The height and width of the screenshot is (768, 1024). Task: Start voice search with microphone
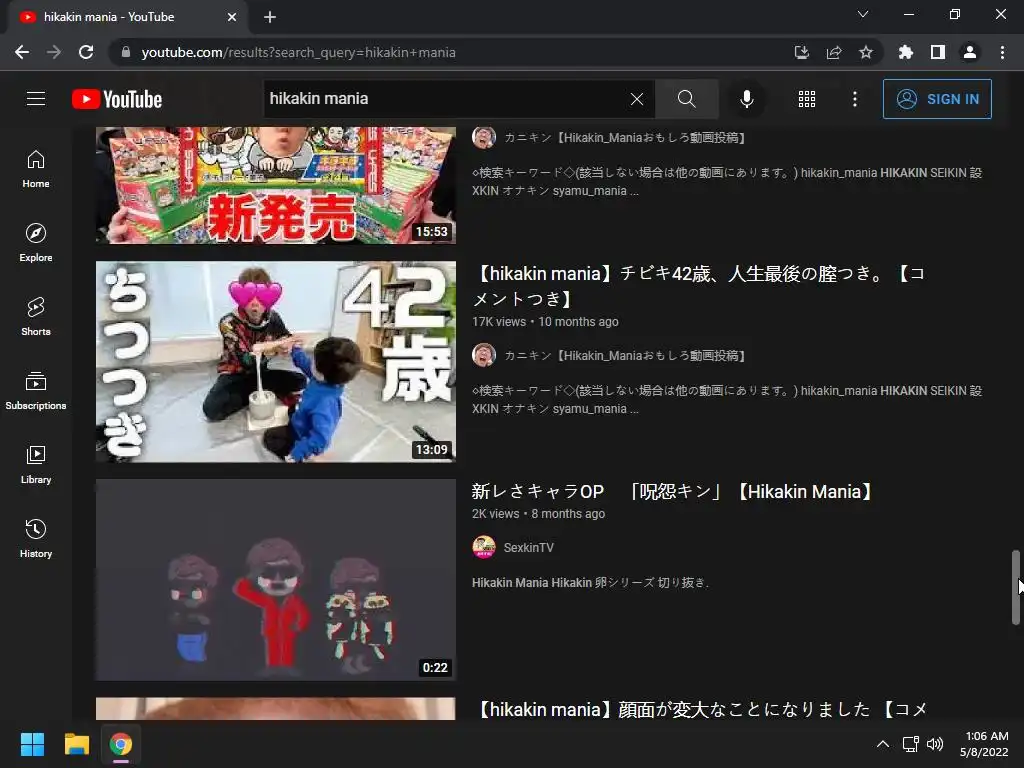(746, 99)
